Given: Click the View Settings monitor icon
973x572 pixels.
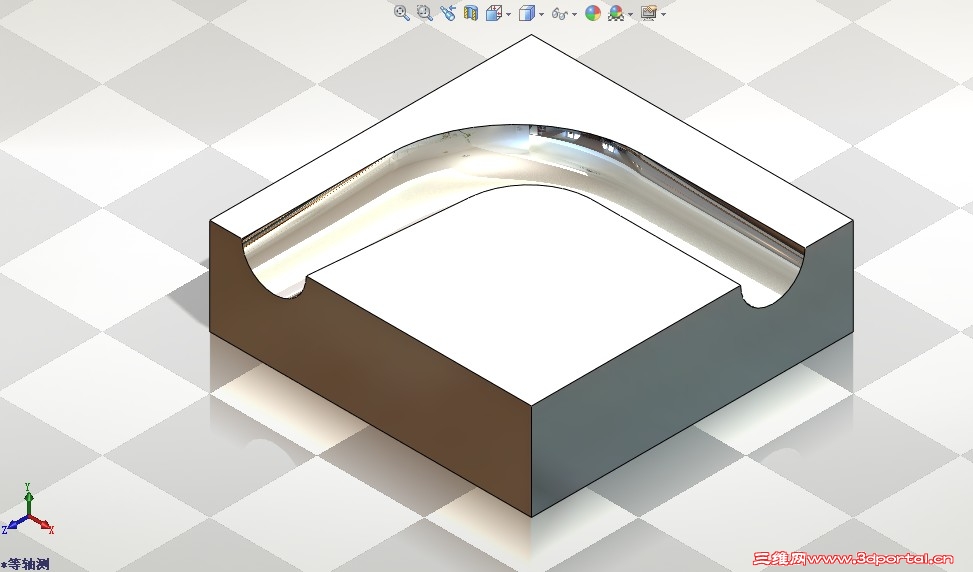Looking at the screenshot, I should pos(649,13).
